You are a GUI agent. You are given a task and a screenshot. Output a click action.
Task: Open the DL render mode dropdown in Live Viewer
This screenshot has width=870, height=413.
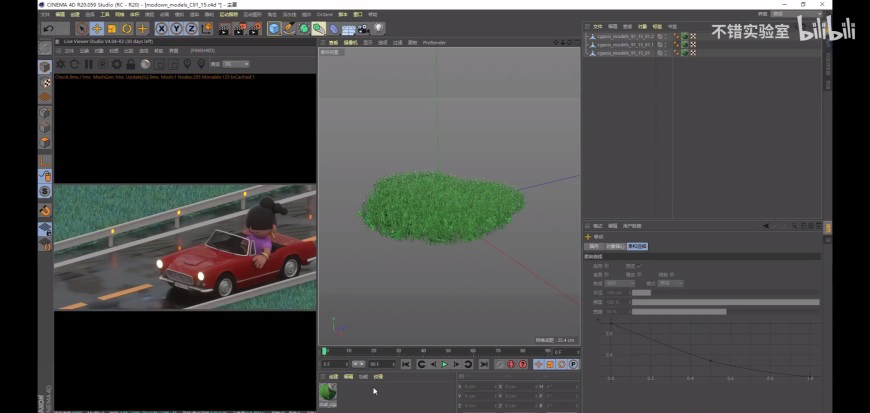236,63
